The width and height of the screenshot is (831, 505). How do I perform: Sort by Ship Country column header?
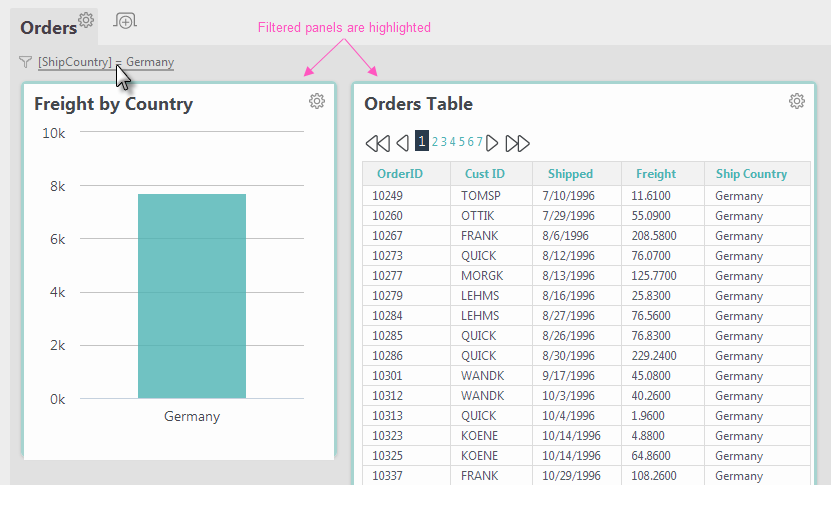coord(752,174)
